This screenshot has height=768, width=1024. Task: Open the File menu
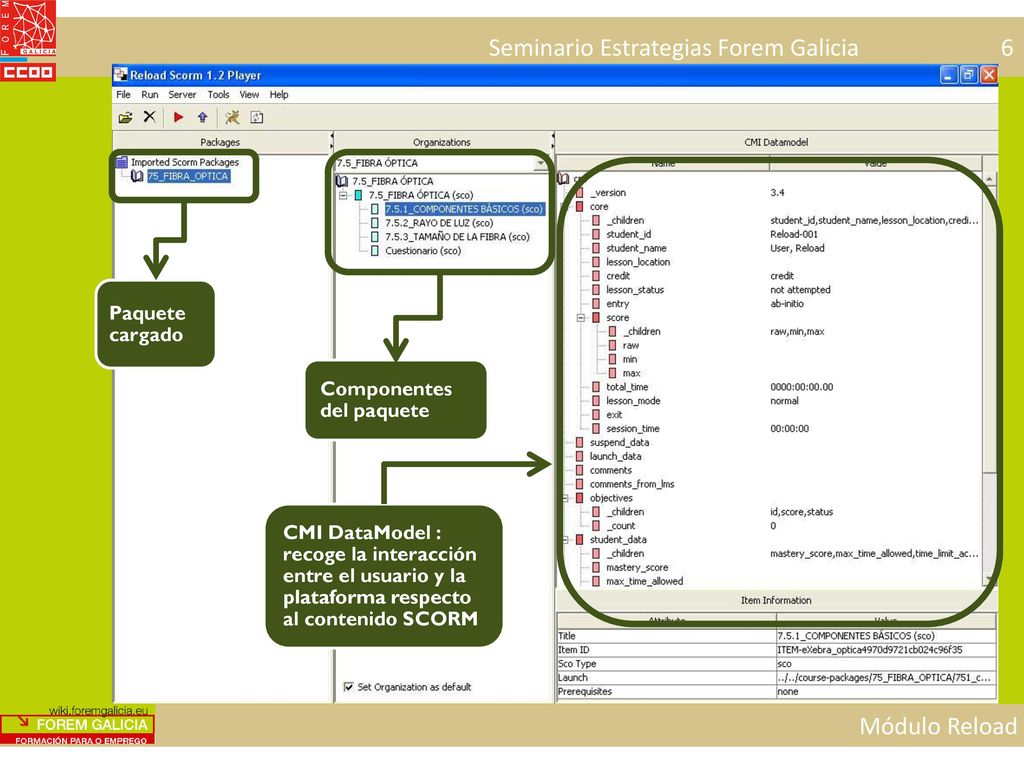[x=123, y=95]
